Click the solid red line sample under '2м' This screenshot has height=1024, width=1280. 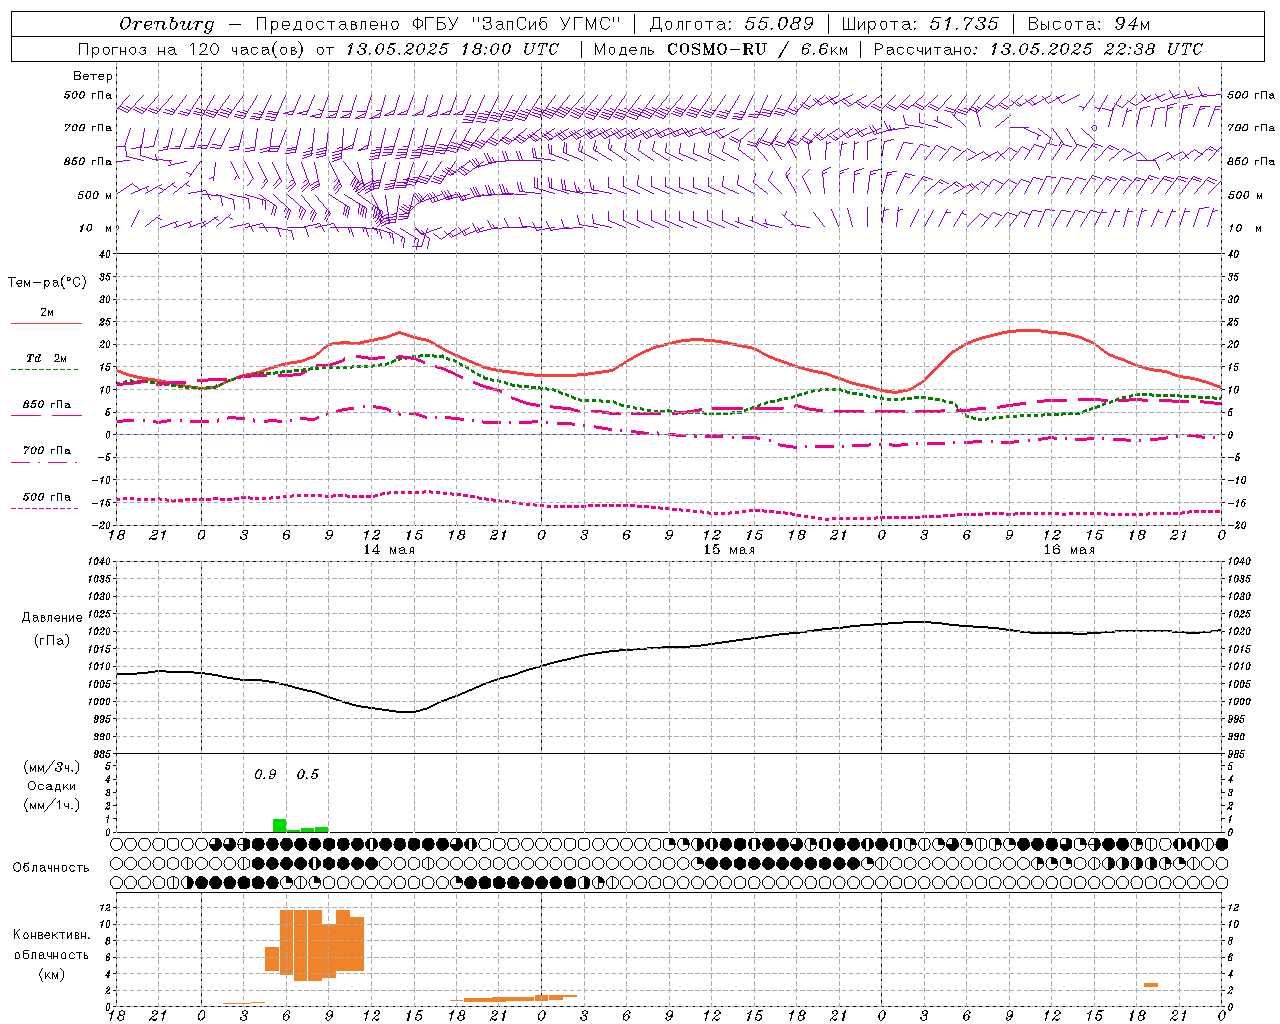(46, 324)
